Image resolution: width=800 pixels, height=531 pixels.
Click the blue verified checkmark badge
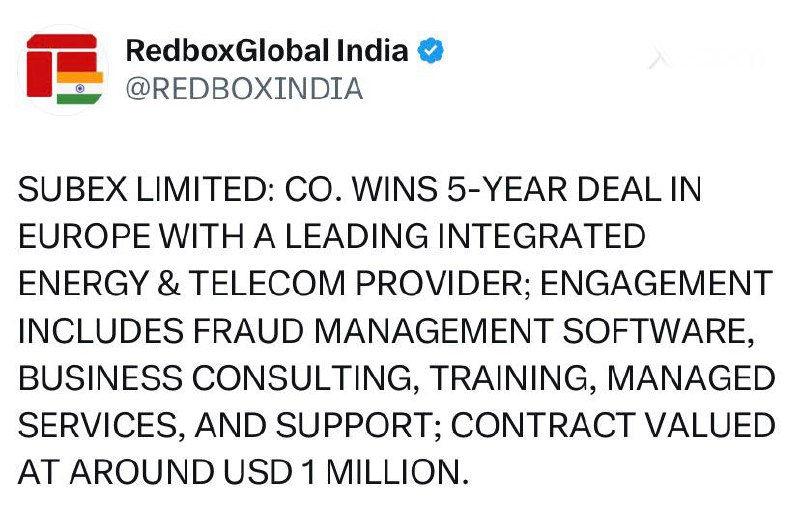(x=431, y=50)
